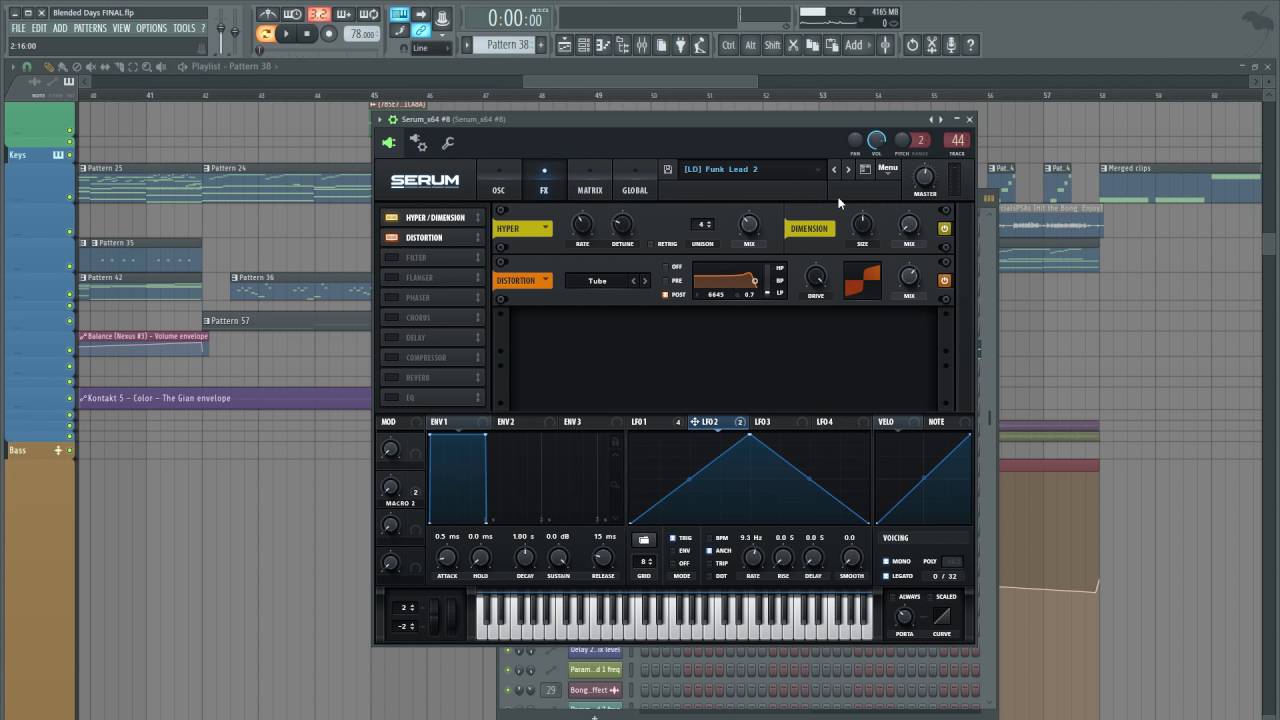Screen dimensions: 1280x720
Task: Click the Serum wrapper wrench icon
Action: click(448, 143)
